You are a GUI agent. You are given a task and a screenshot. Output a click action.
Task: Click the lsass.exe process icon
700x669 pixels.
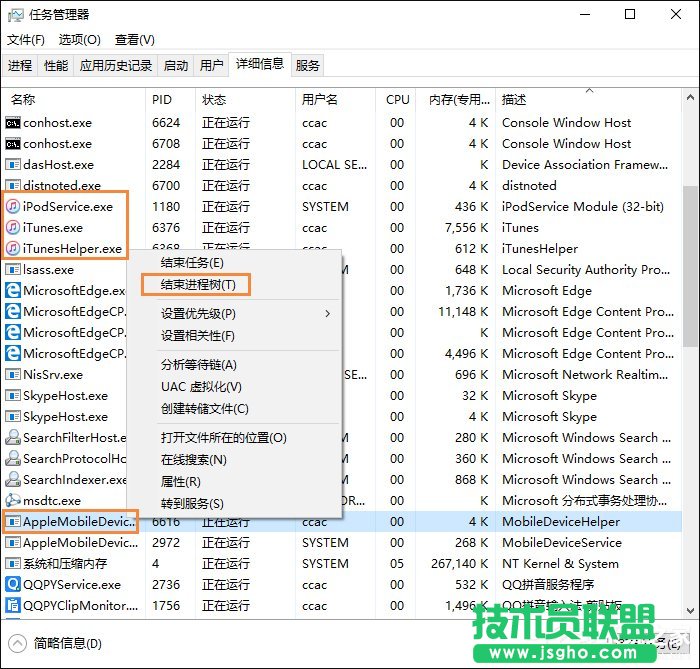12,270
